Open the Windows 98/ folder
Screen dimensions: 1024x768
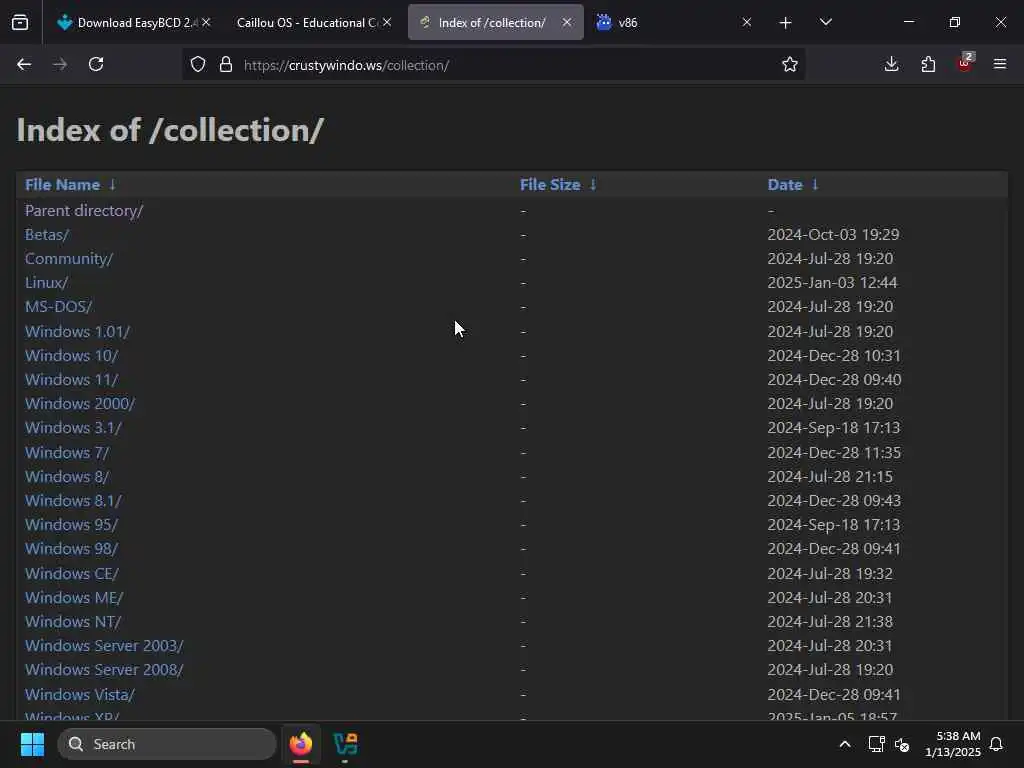click(x=71, y=549)
